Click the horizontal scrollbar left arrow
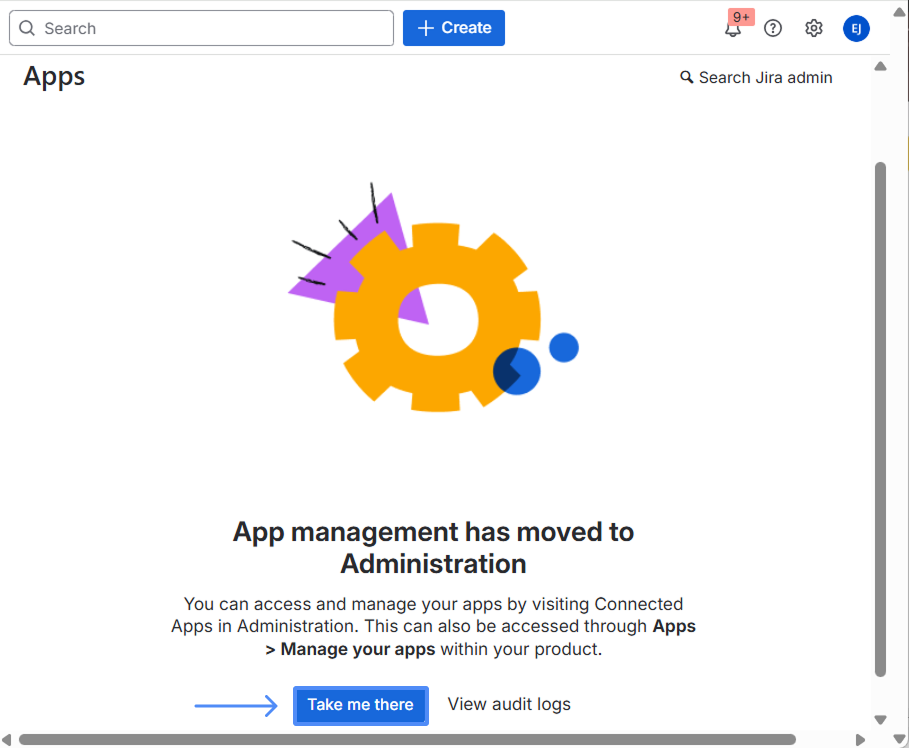The width and height of the screenshot is (909, 748). [8, 740]
